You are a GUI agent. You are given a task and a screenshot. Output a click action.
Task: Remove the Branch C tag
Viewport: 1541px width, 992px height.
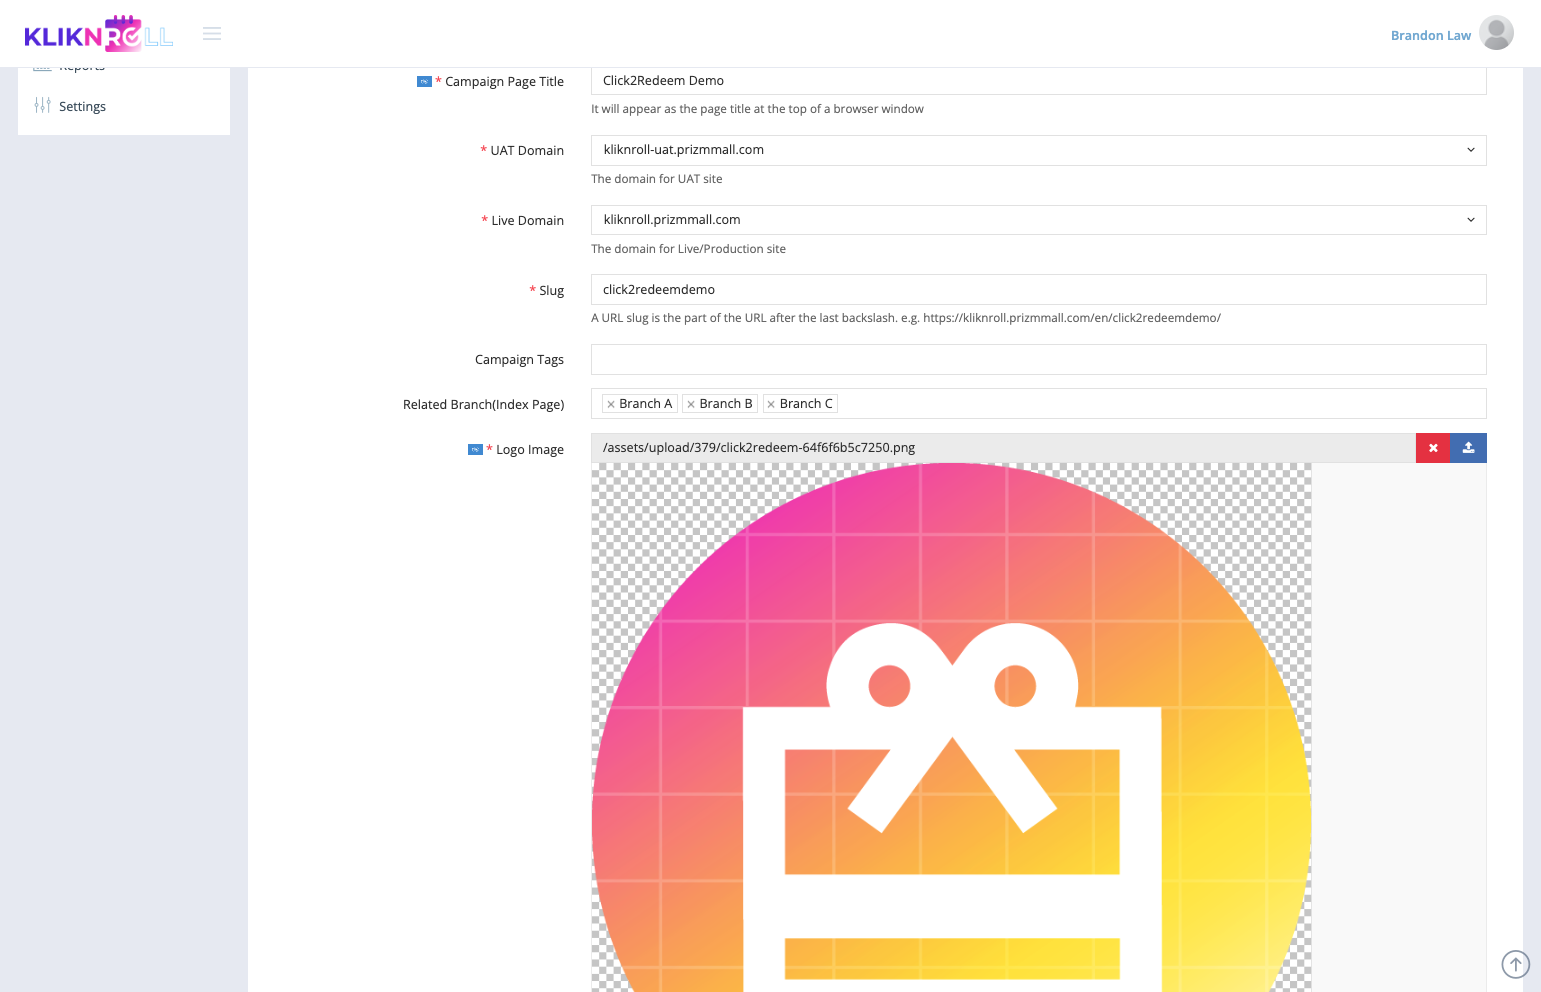[771, 404]
